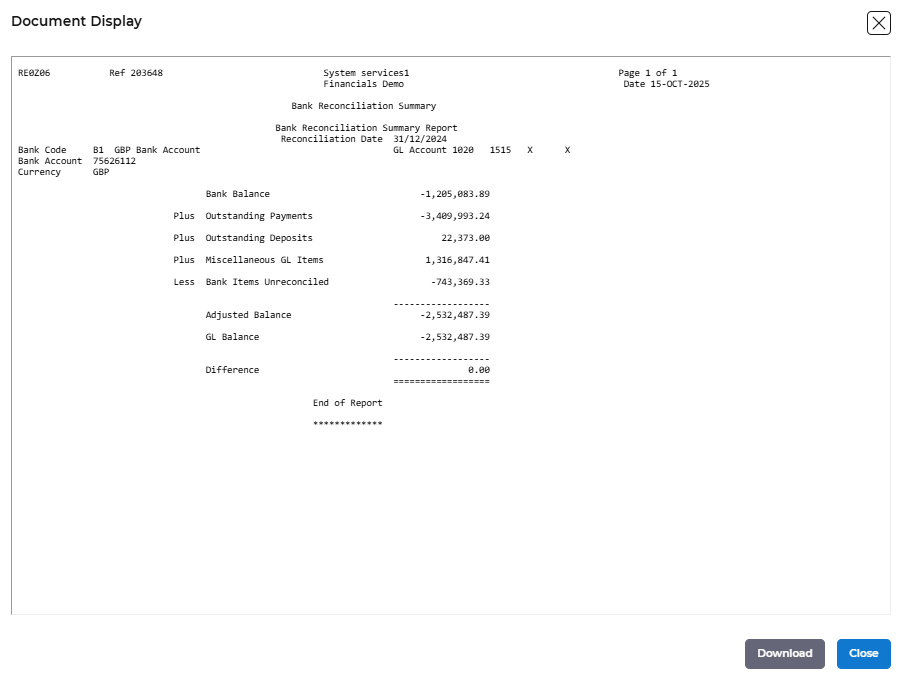
Task: Click the GL Account 1020 text
Action: pos(433,150)
